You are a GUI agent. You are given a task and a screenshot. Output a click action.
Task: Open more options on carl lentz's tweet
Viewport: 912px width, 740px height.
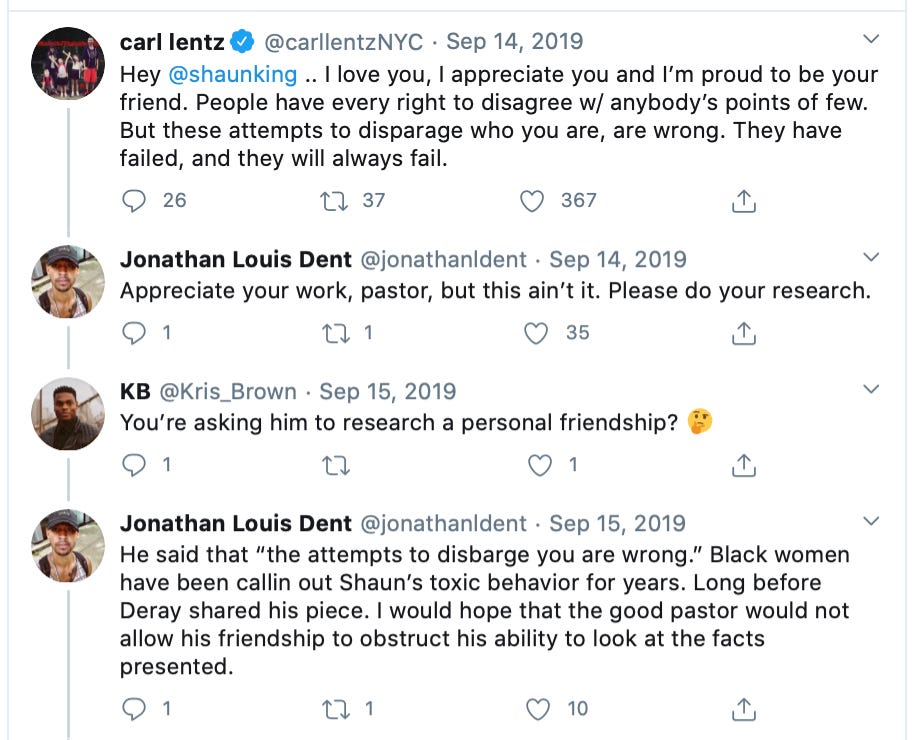[x=871, y=40]
